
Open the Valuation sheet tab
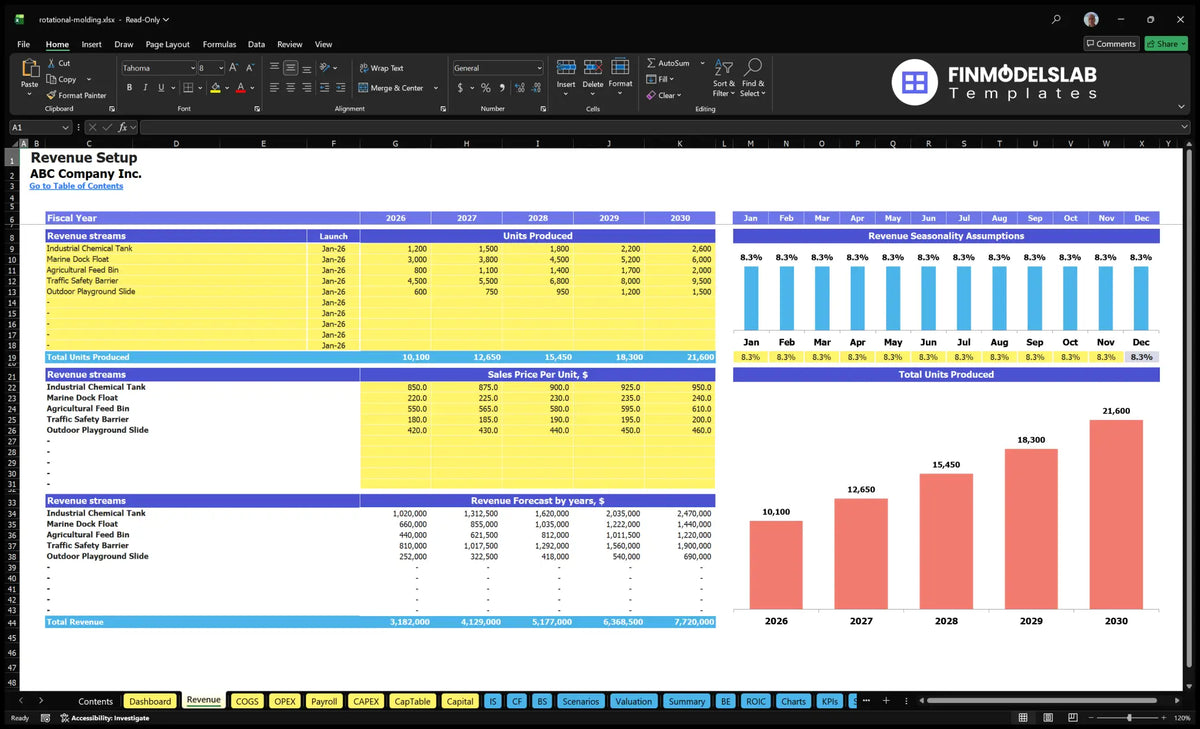pyautogui.click(x=633, y=701)
